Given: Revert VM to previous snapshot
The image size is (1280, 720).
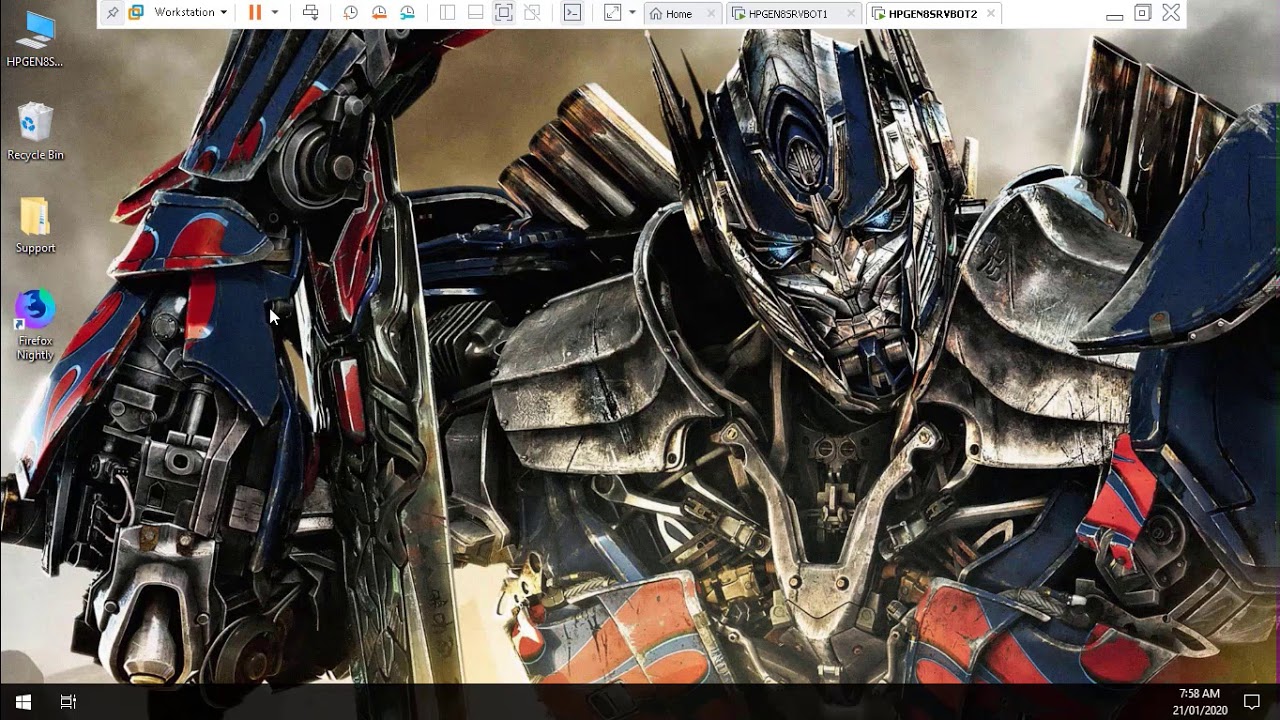Looking at the screenshot, I should tap(379, 13).
